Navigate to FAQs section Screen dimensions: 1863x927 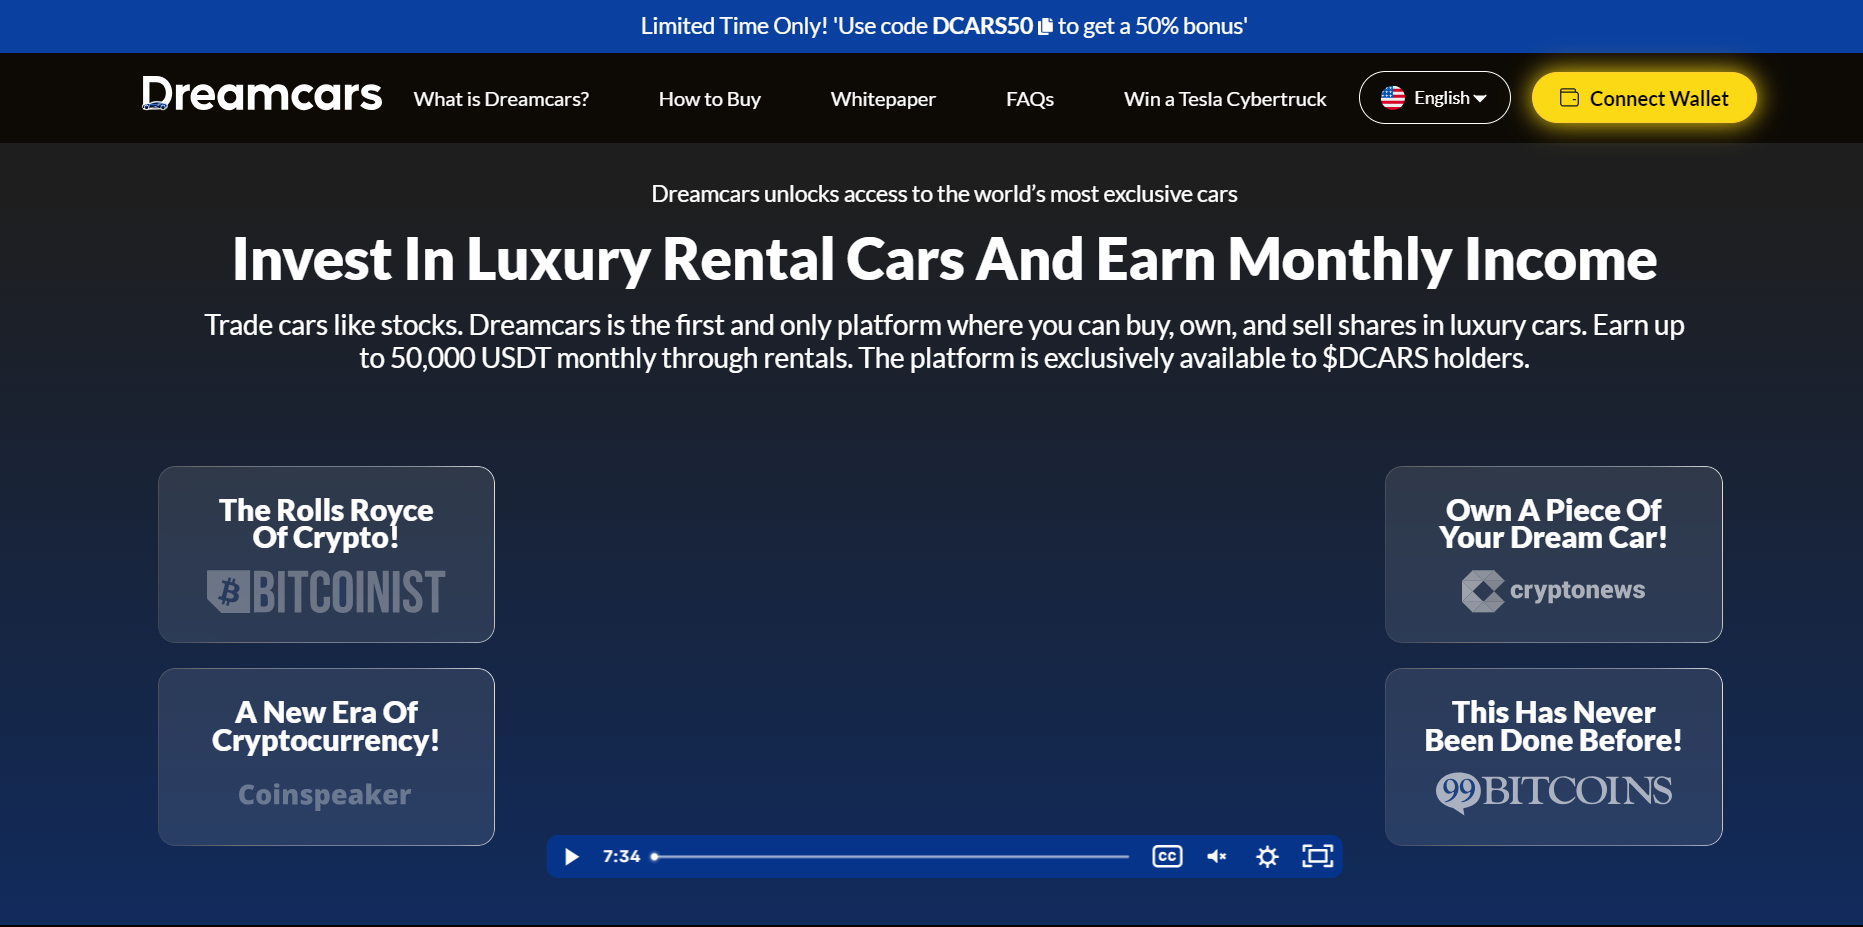point(1029,99)
